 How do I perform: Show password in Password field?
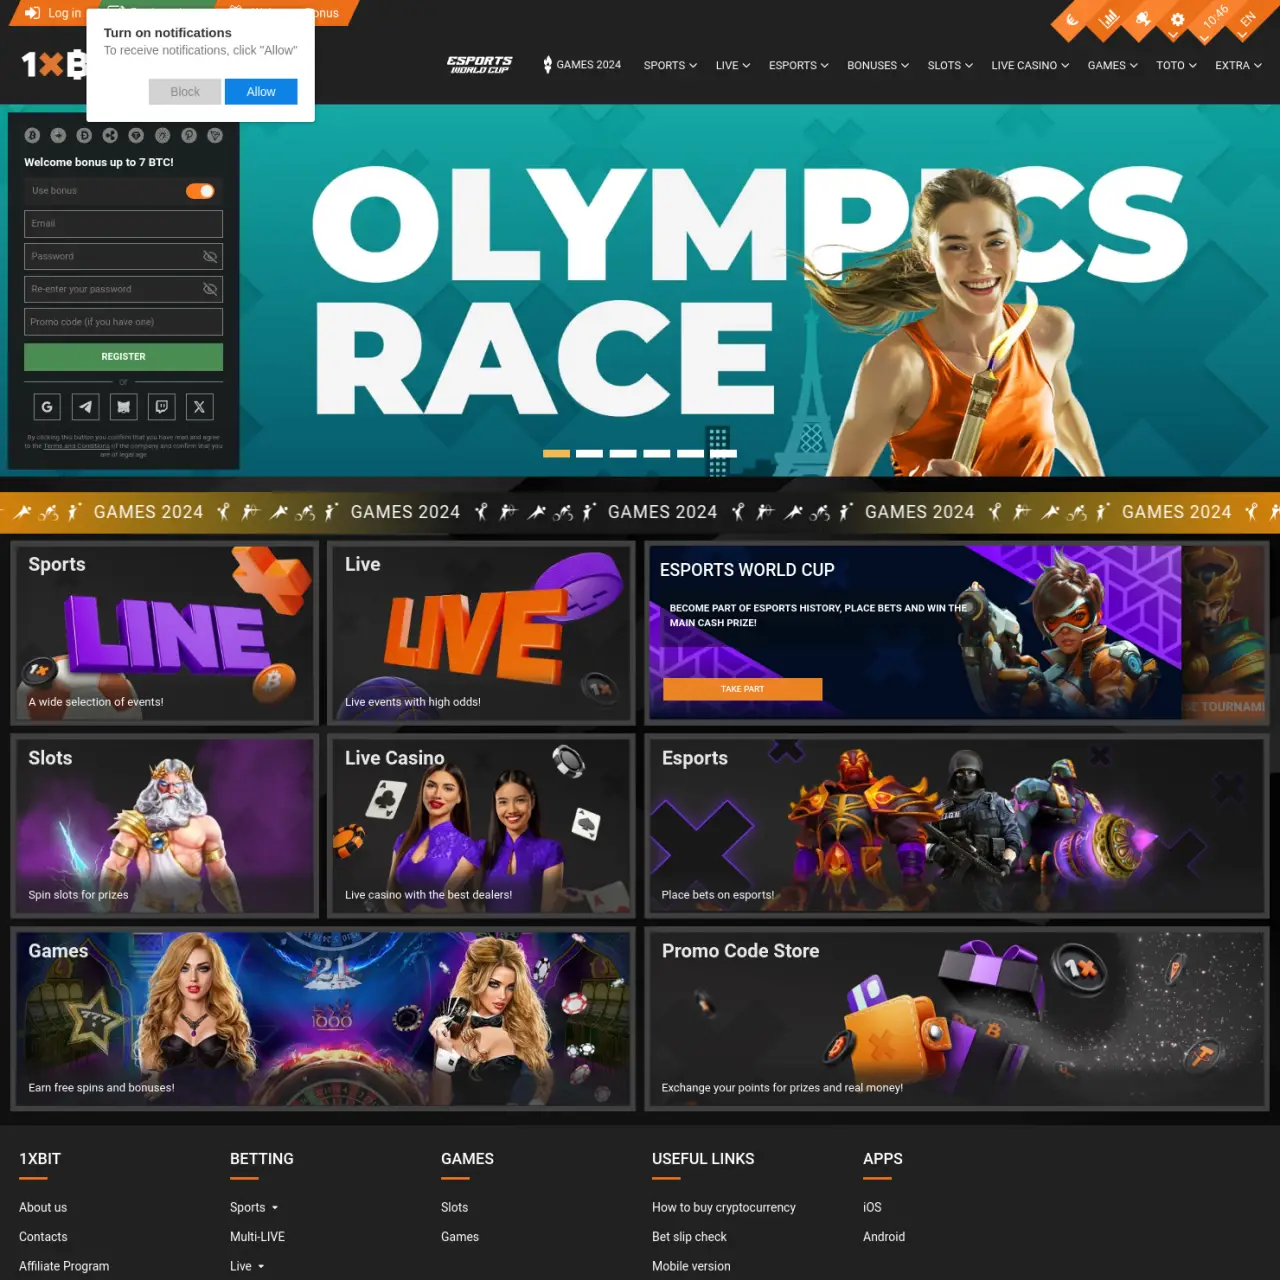tap(210, 257)
